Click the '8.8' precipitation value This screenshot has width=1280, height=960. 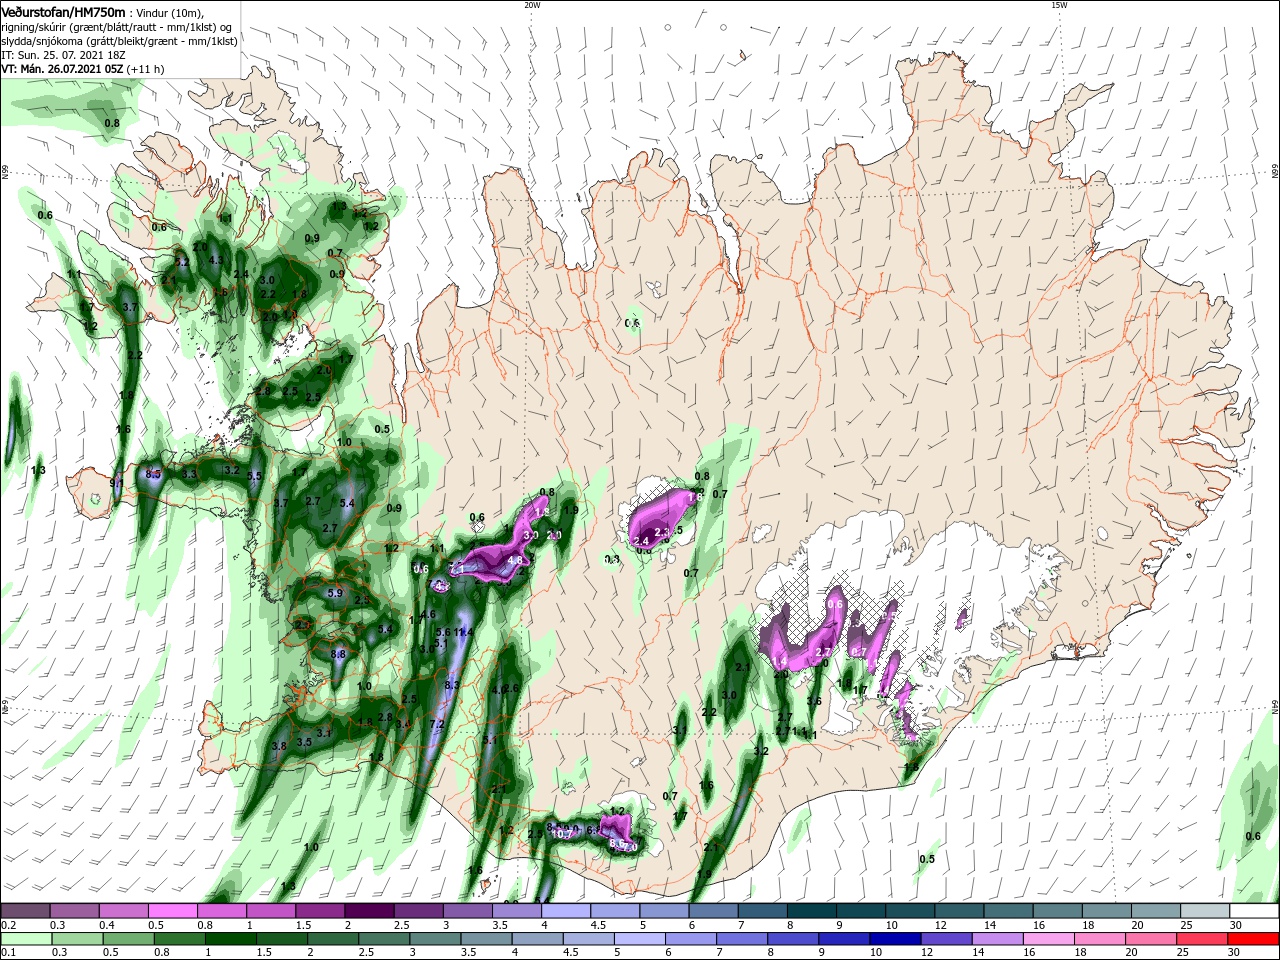point(338,654)
